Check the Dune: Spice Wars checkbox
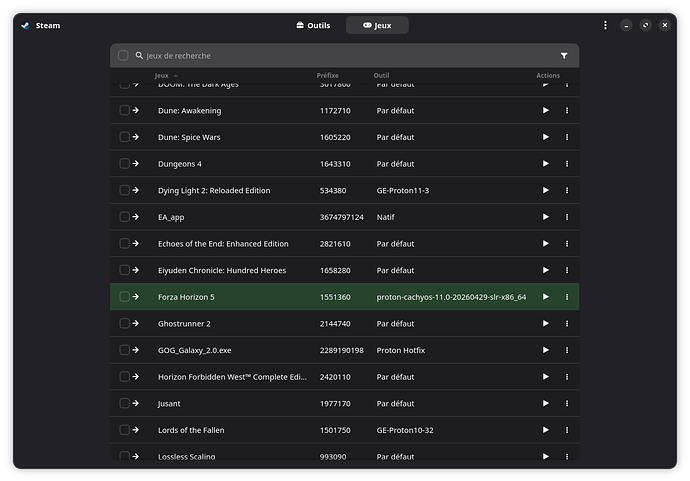 [125, 137]
